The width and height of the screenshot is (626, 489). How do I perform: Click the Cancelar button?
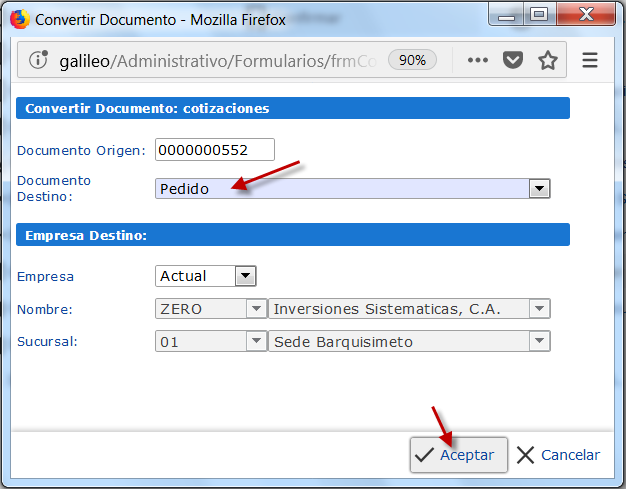(558, 455)
